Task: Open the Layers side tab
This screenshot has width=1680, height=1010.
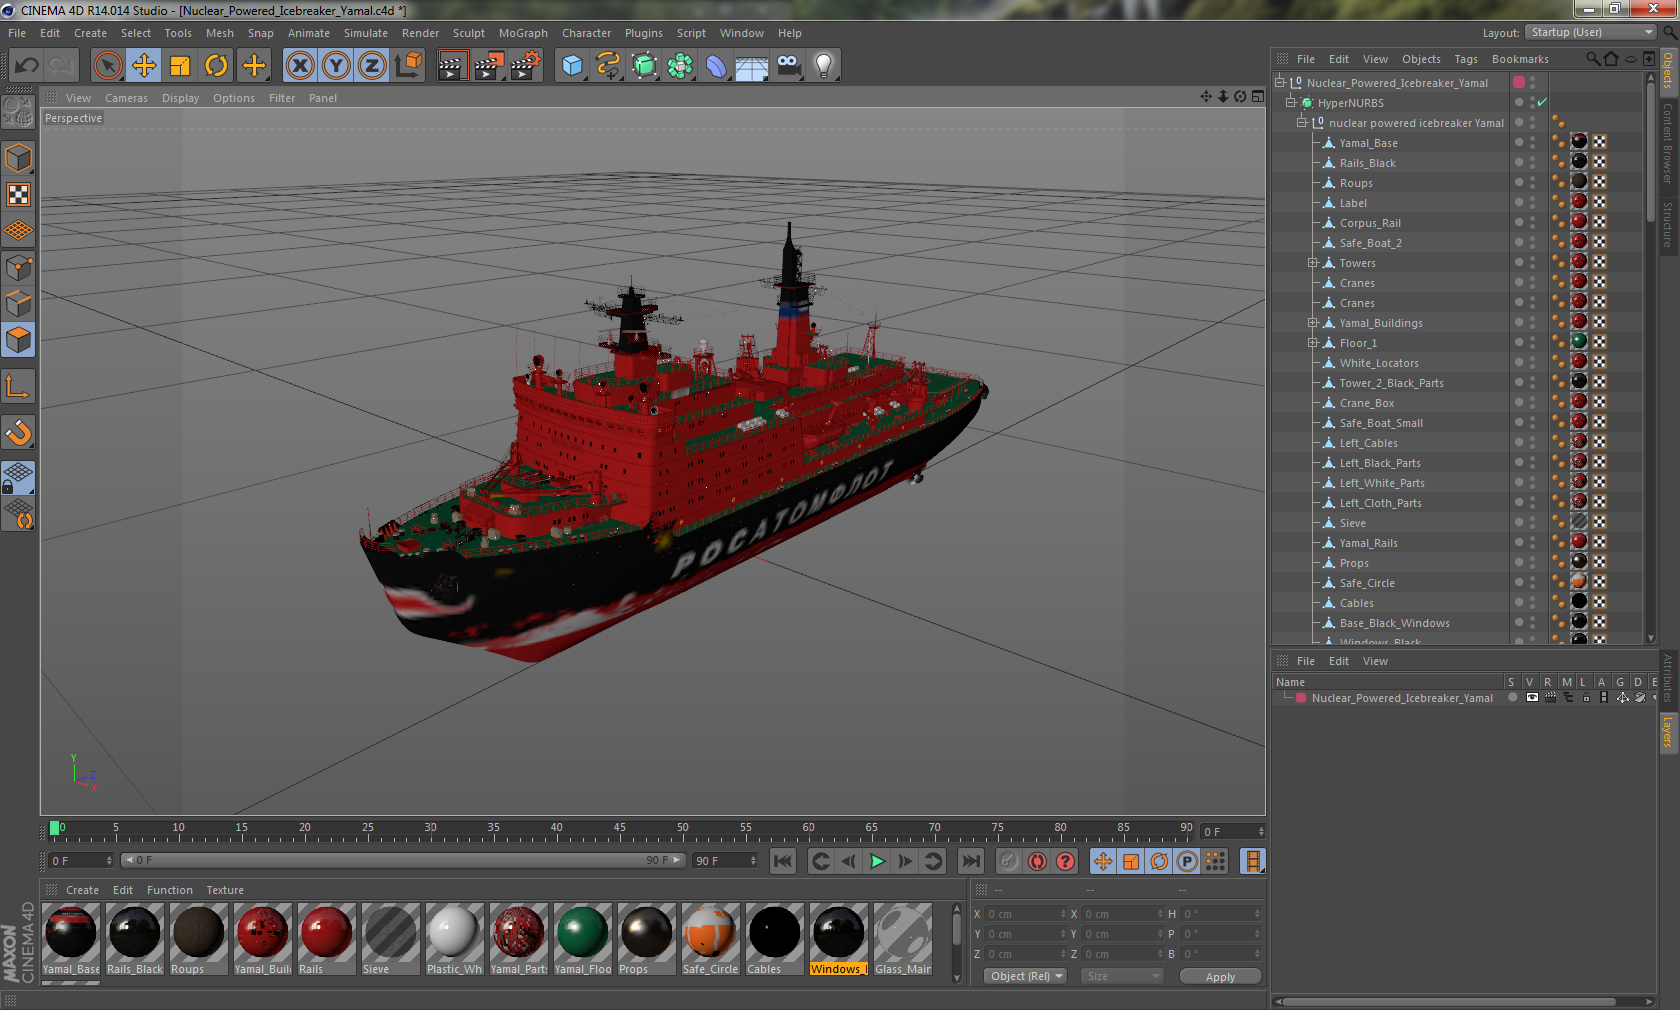Action: coord(1668,732)
